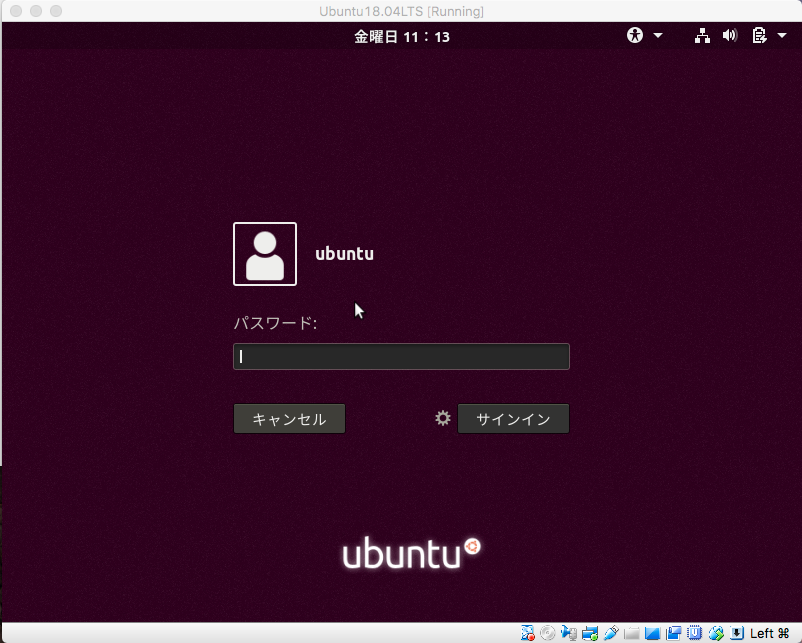802x643 pixels.
Task: Click the パスワード: label text
Action: point(275,323)
